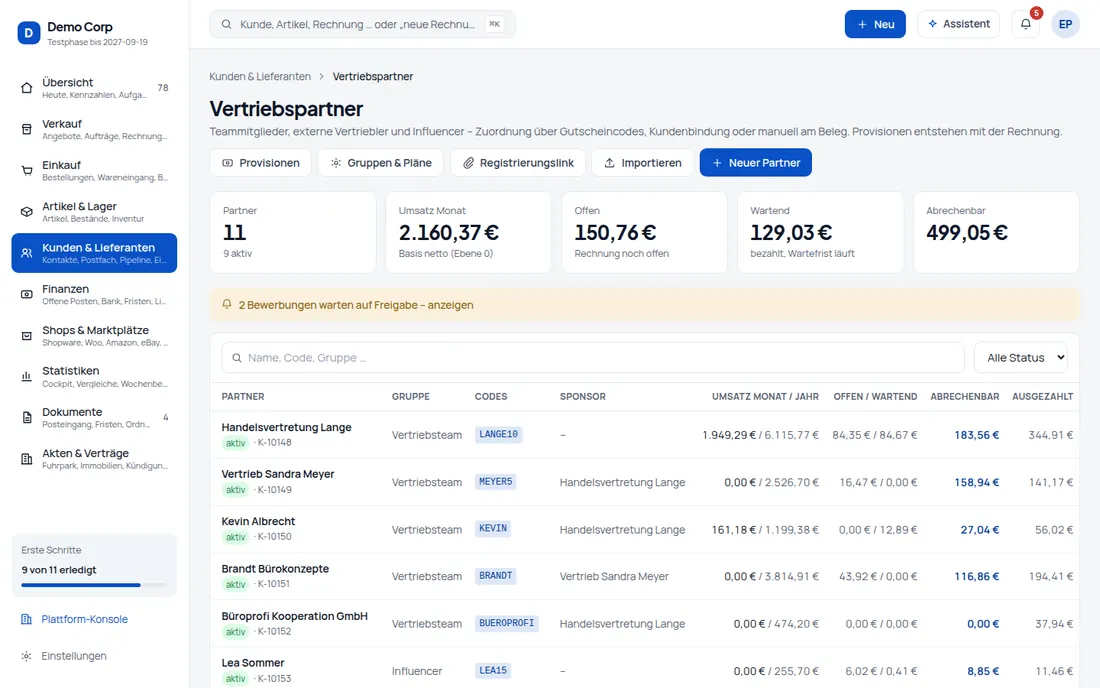
Task: Click the magnifier icon in partner search
Action: (x=237, y=358)
